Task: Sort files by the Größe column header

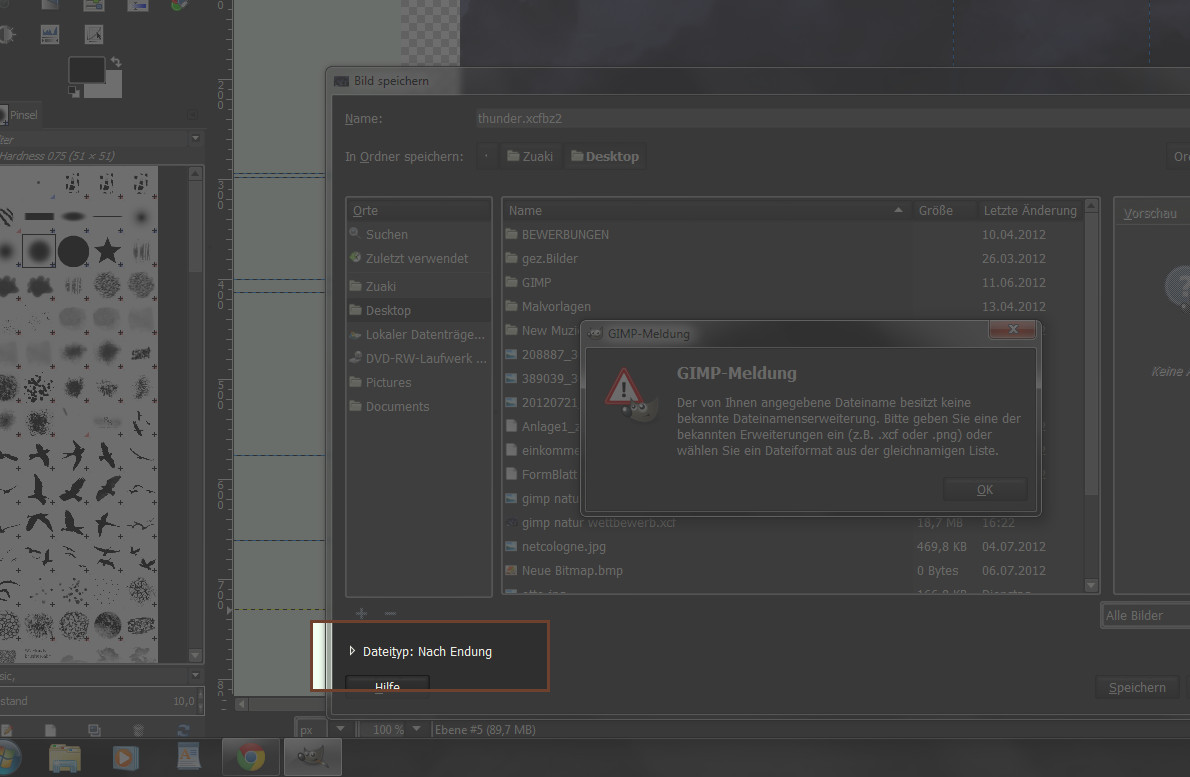Action: coord(943,210)
